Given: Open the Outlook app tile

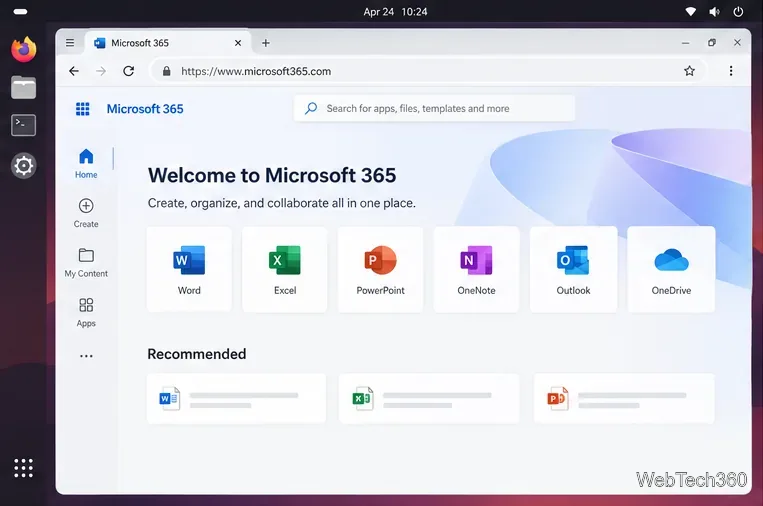Looking at the screenshot, I should (x=573, y=269).
